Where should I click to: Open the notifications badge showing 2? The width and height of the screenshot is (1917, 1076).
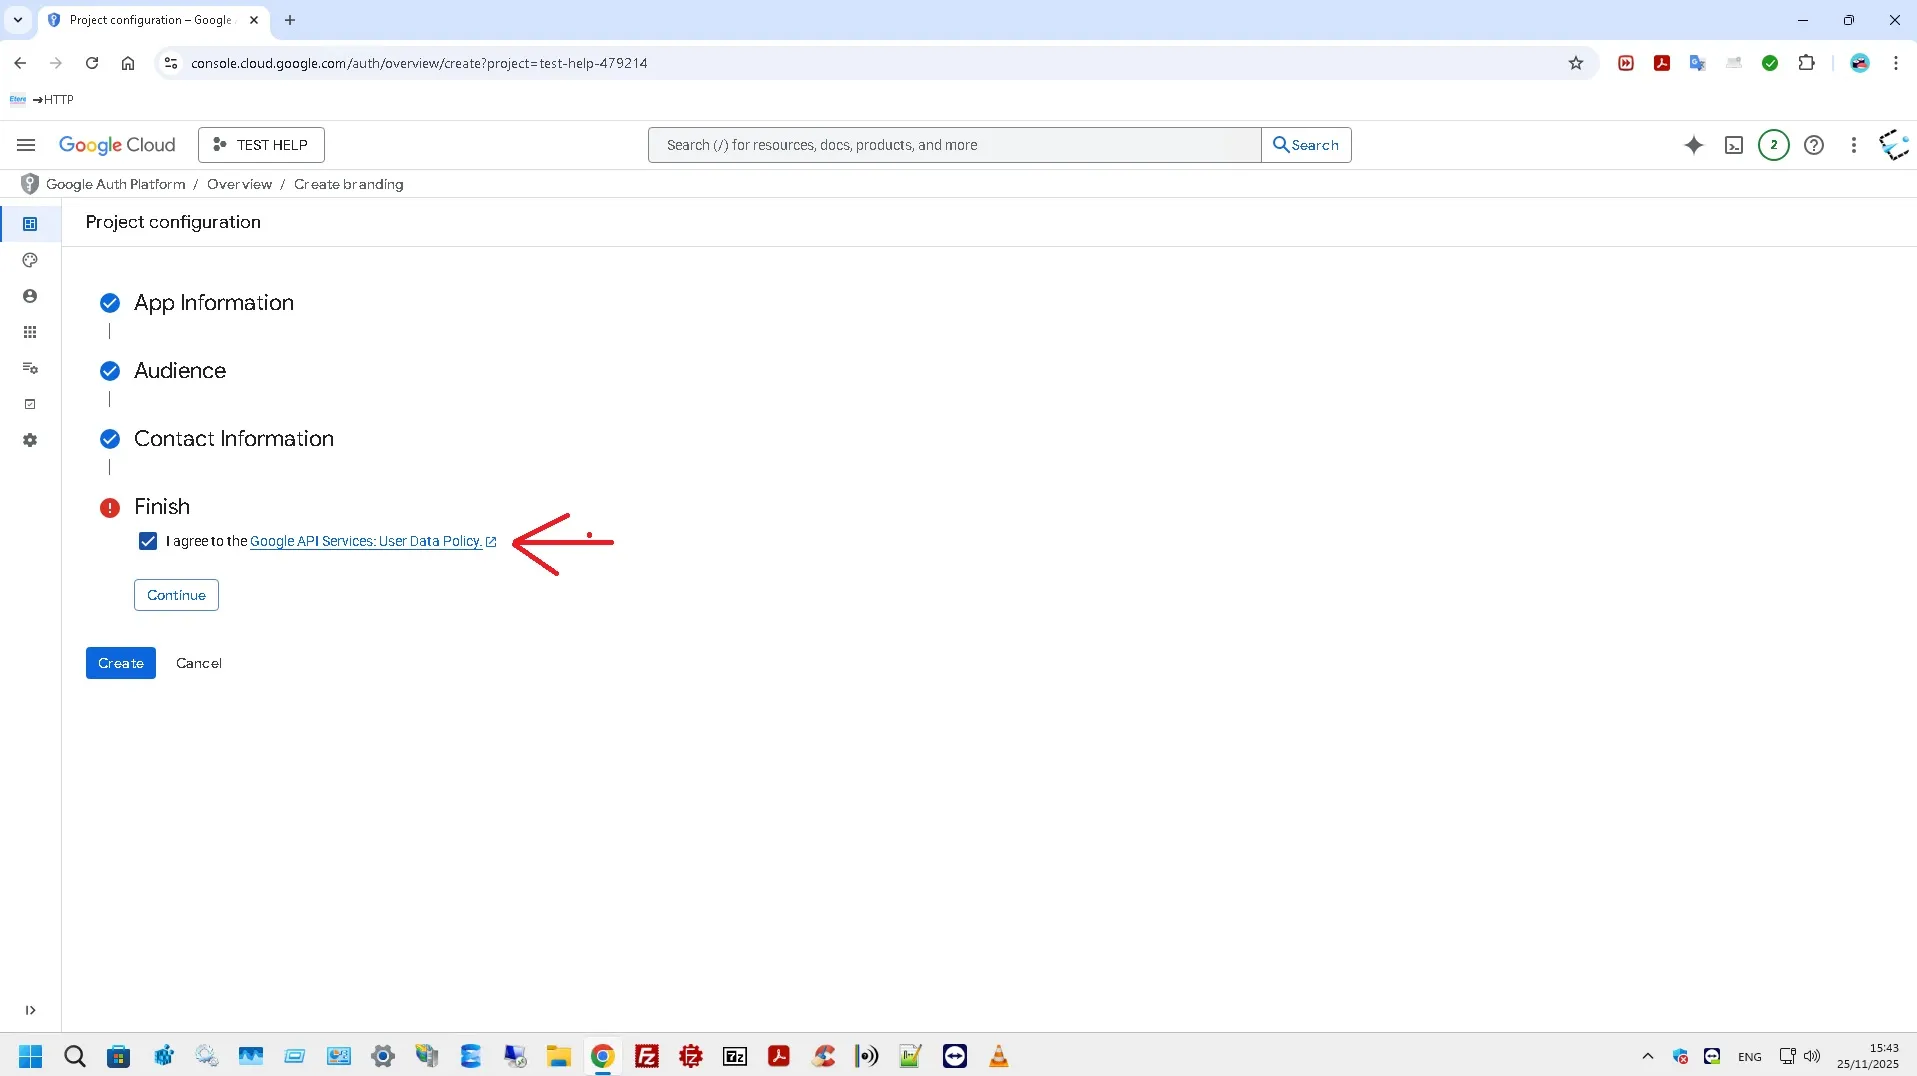click(1773, 145)
